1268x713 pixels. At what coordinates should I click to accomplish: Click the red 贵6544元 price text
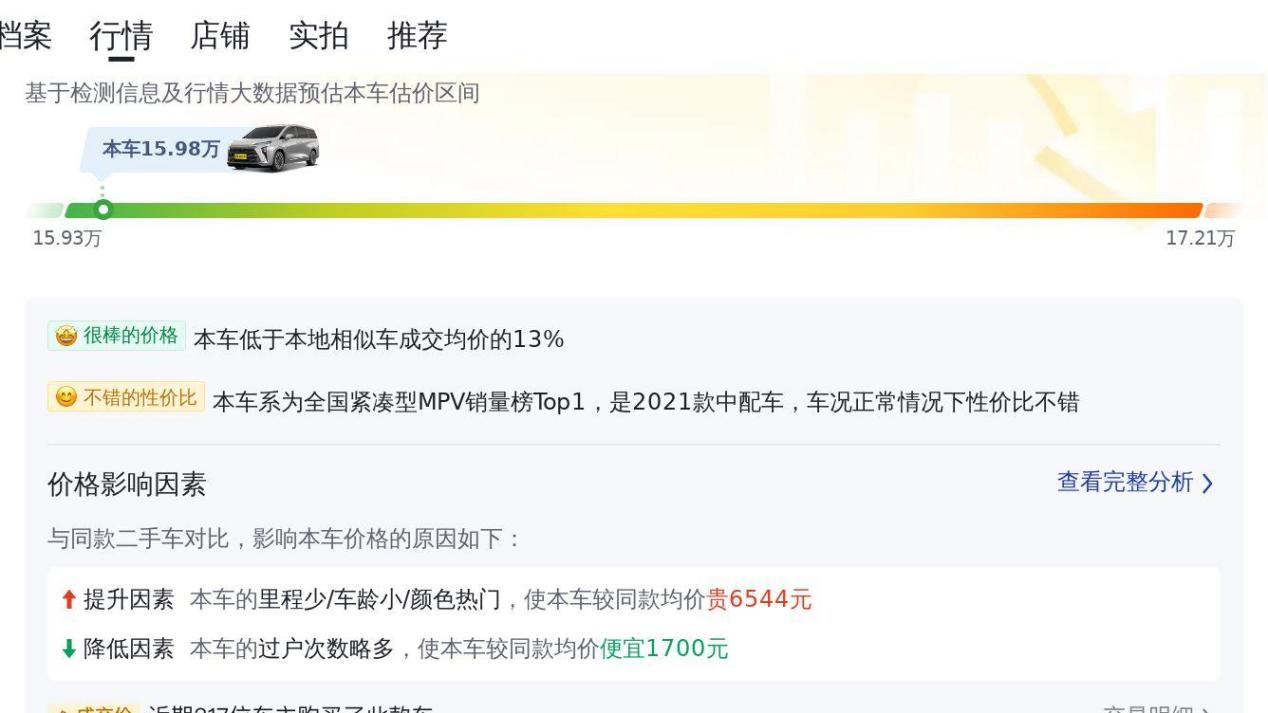[760, 600]
